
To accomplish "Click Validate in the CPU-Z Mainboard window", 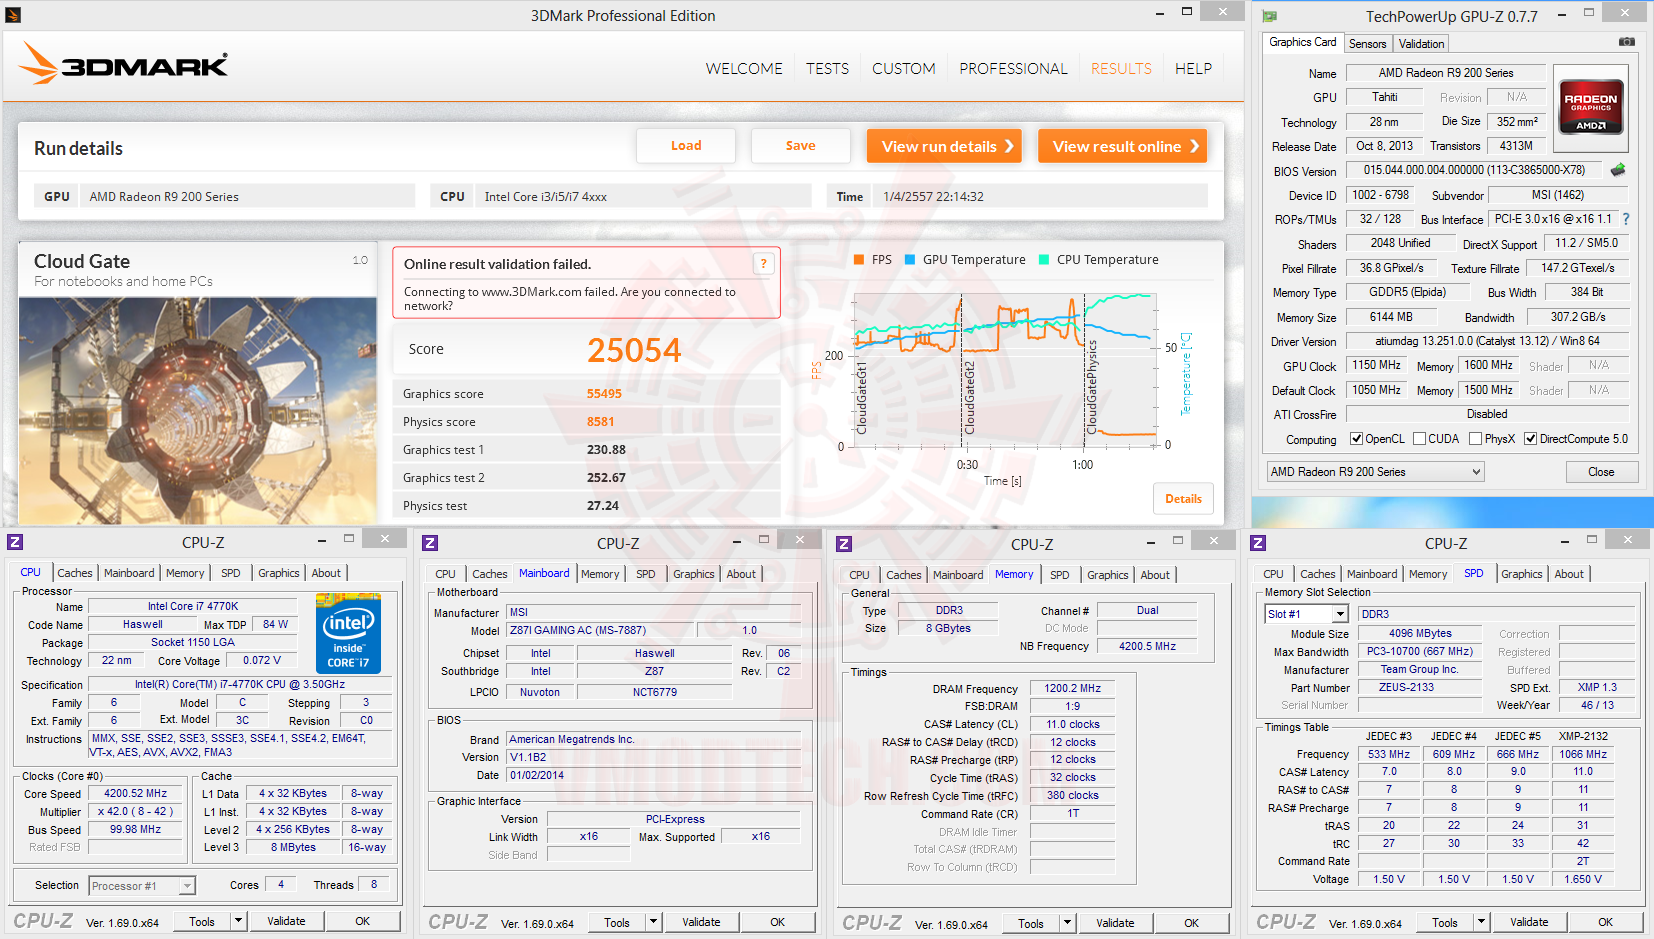I will point(701,922).
